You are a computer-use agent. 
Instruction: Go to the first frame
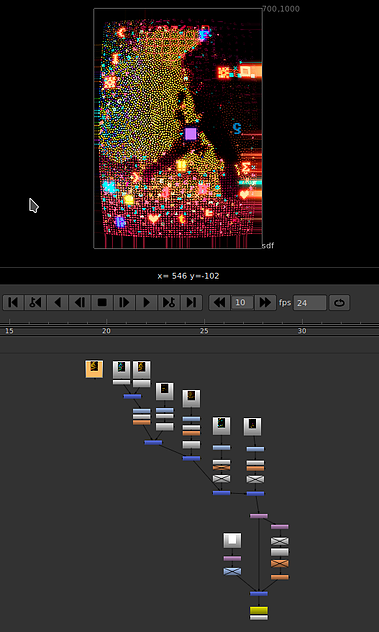pyautogui.click(x=14, y=302)
